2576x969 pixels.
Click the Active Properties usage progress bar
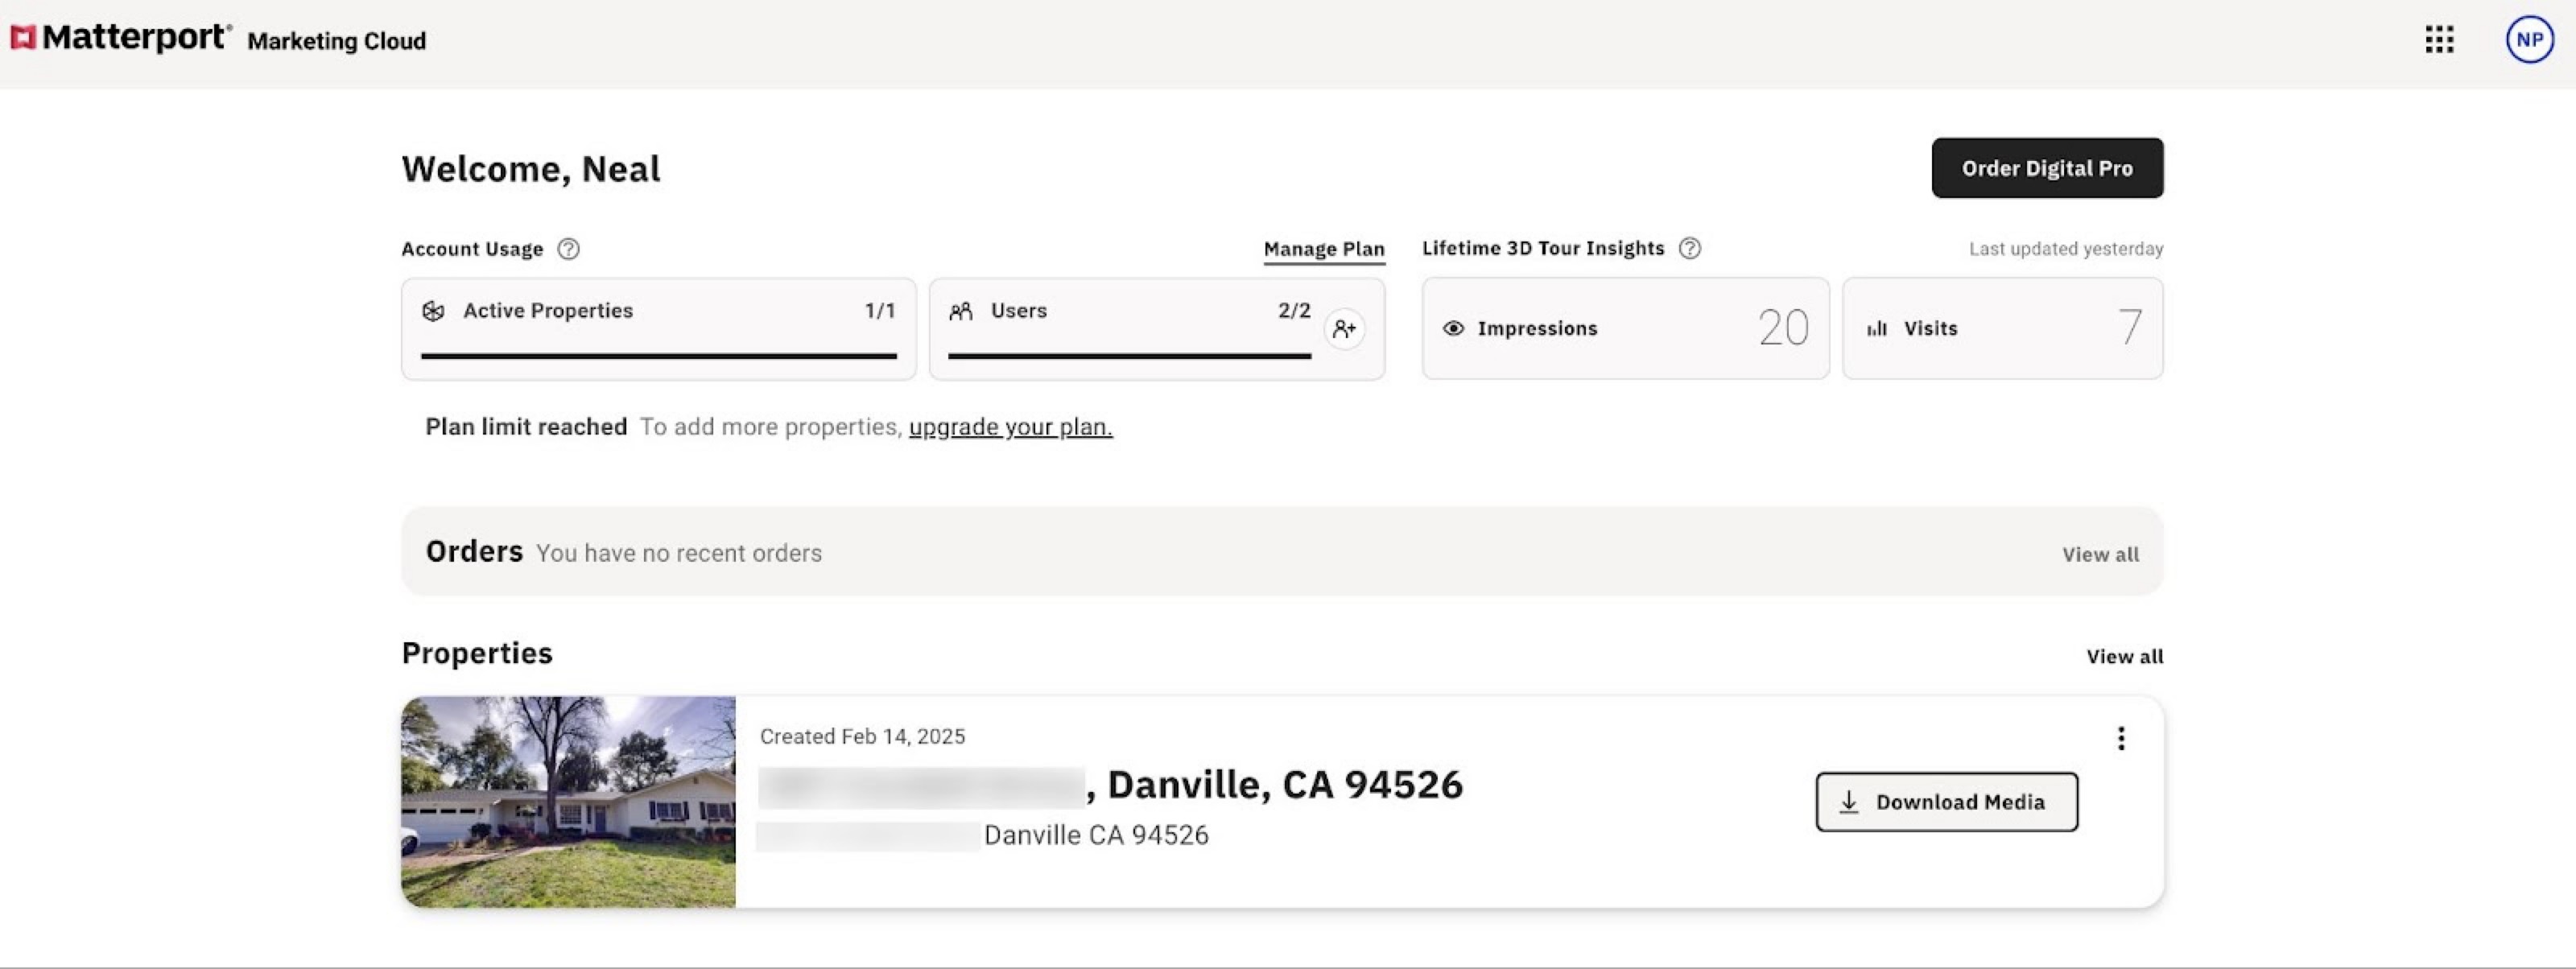pos(658,355)
